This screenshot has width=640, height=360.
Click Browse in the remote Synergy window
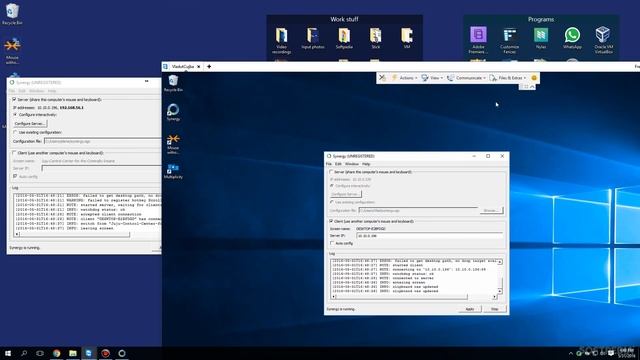[x=491, y=211]
